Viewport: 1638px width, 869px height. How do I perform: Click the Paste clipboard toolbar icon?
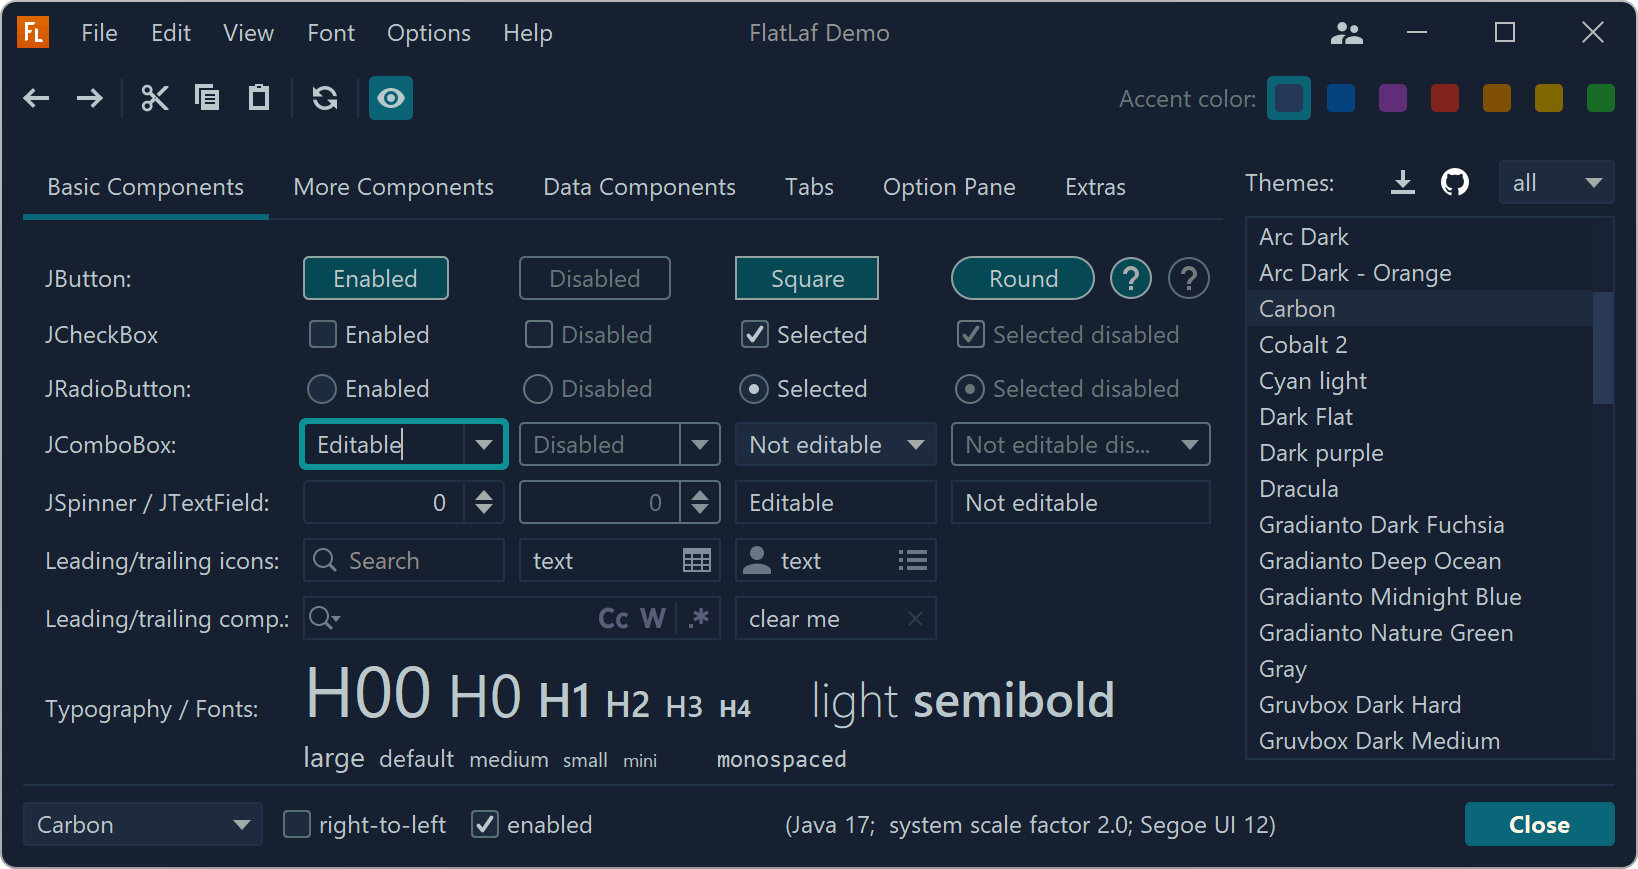[259, 98]
